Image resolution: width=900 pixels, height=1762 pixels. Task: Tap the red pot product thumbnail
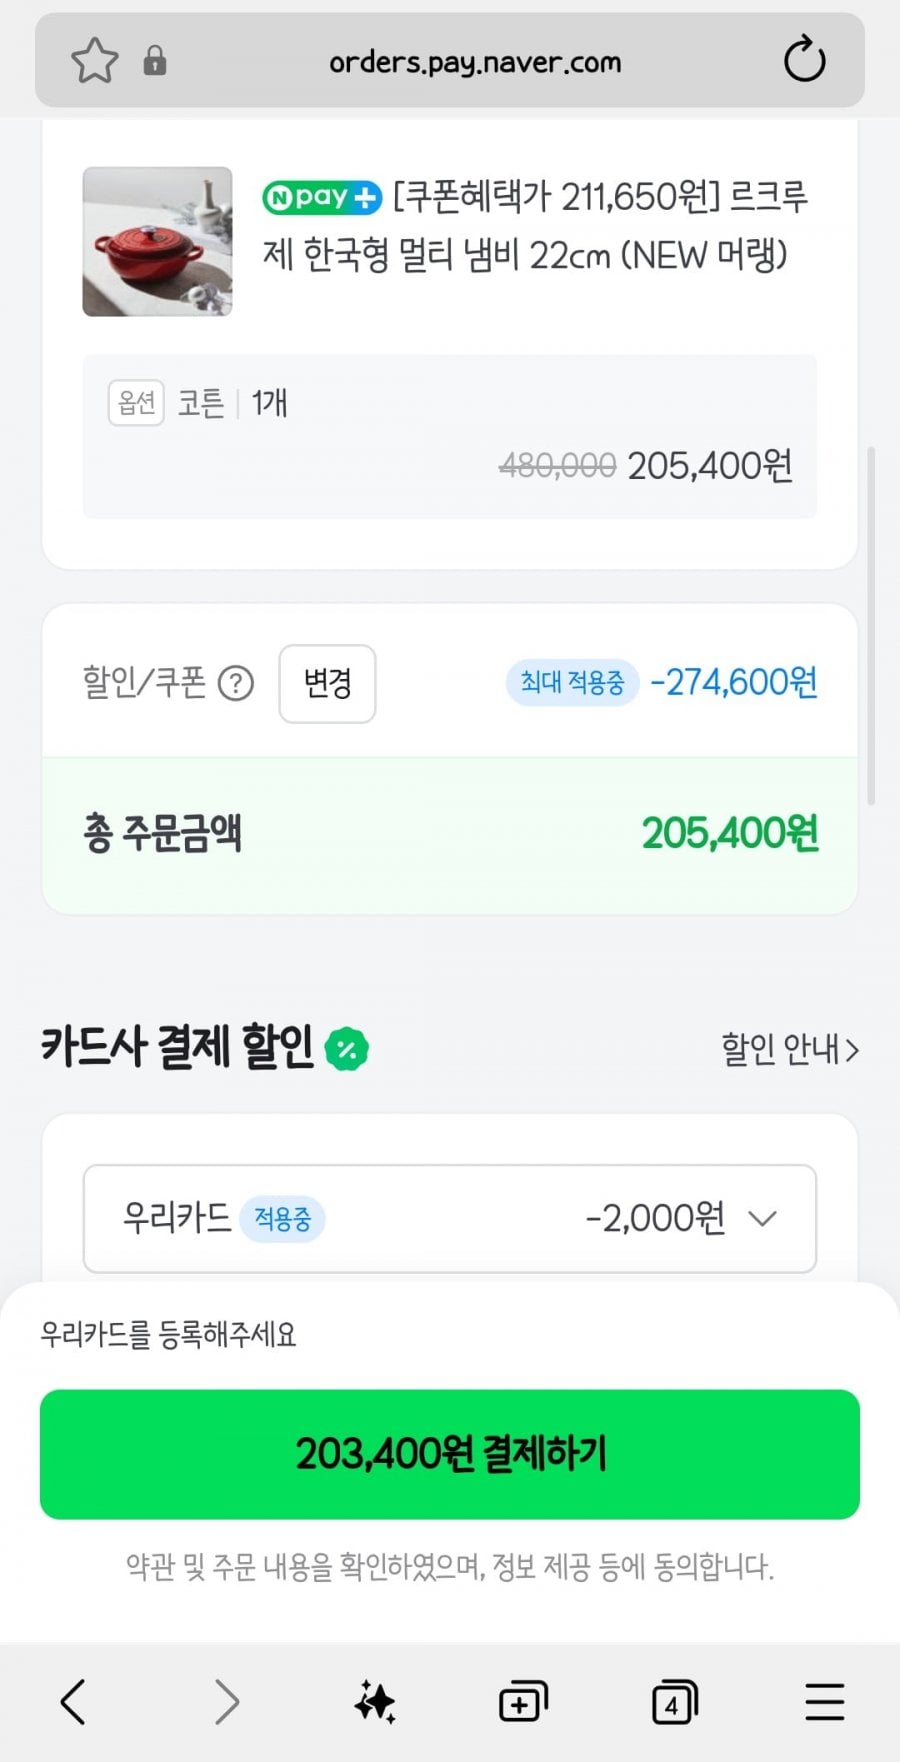[x=157, y=241]
